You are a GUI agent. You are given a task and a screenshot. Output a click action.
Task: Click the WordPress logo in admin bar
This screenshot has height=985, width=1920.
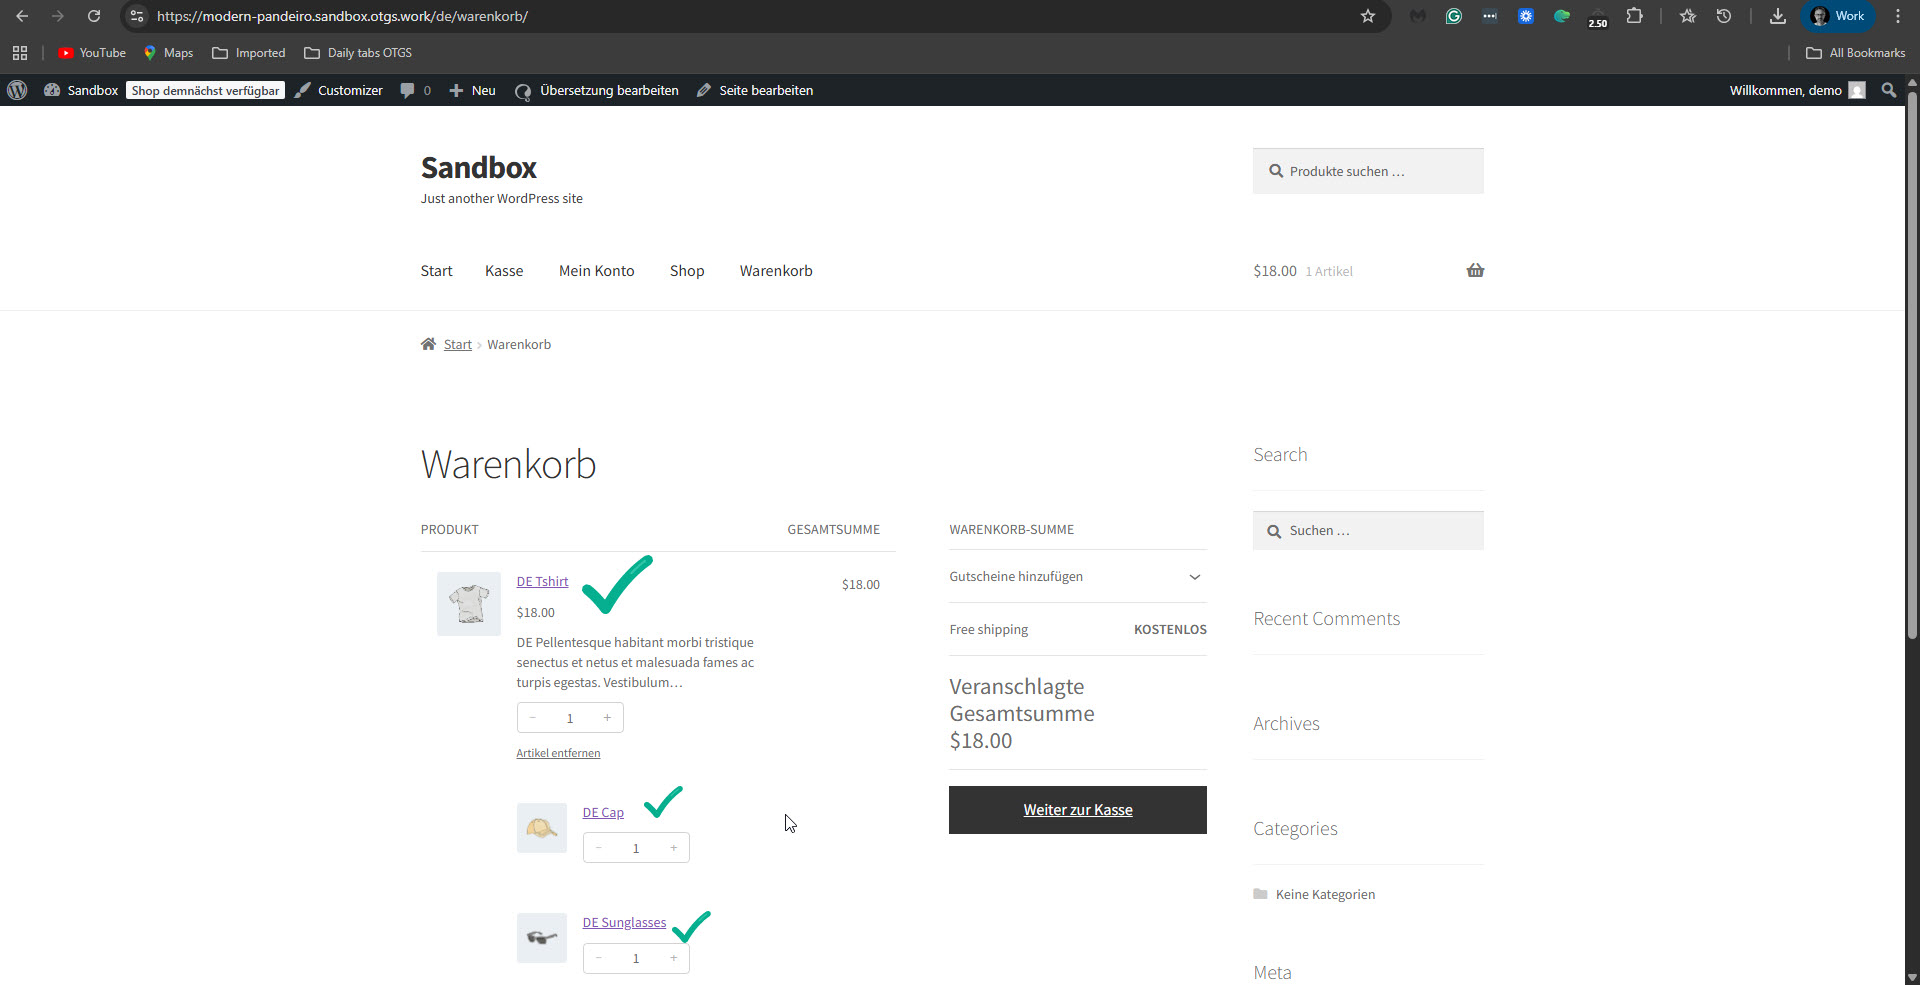17,90
